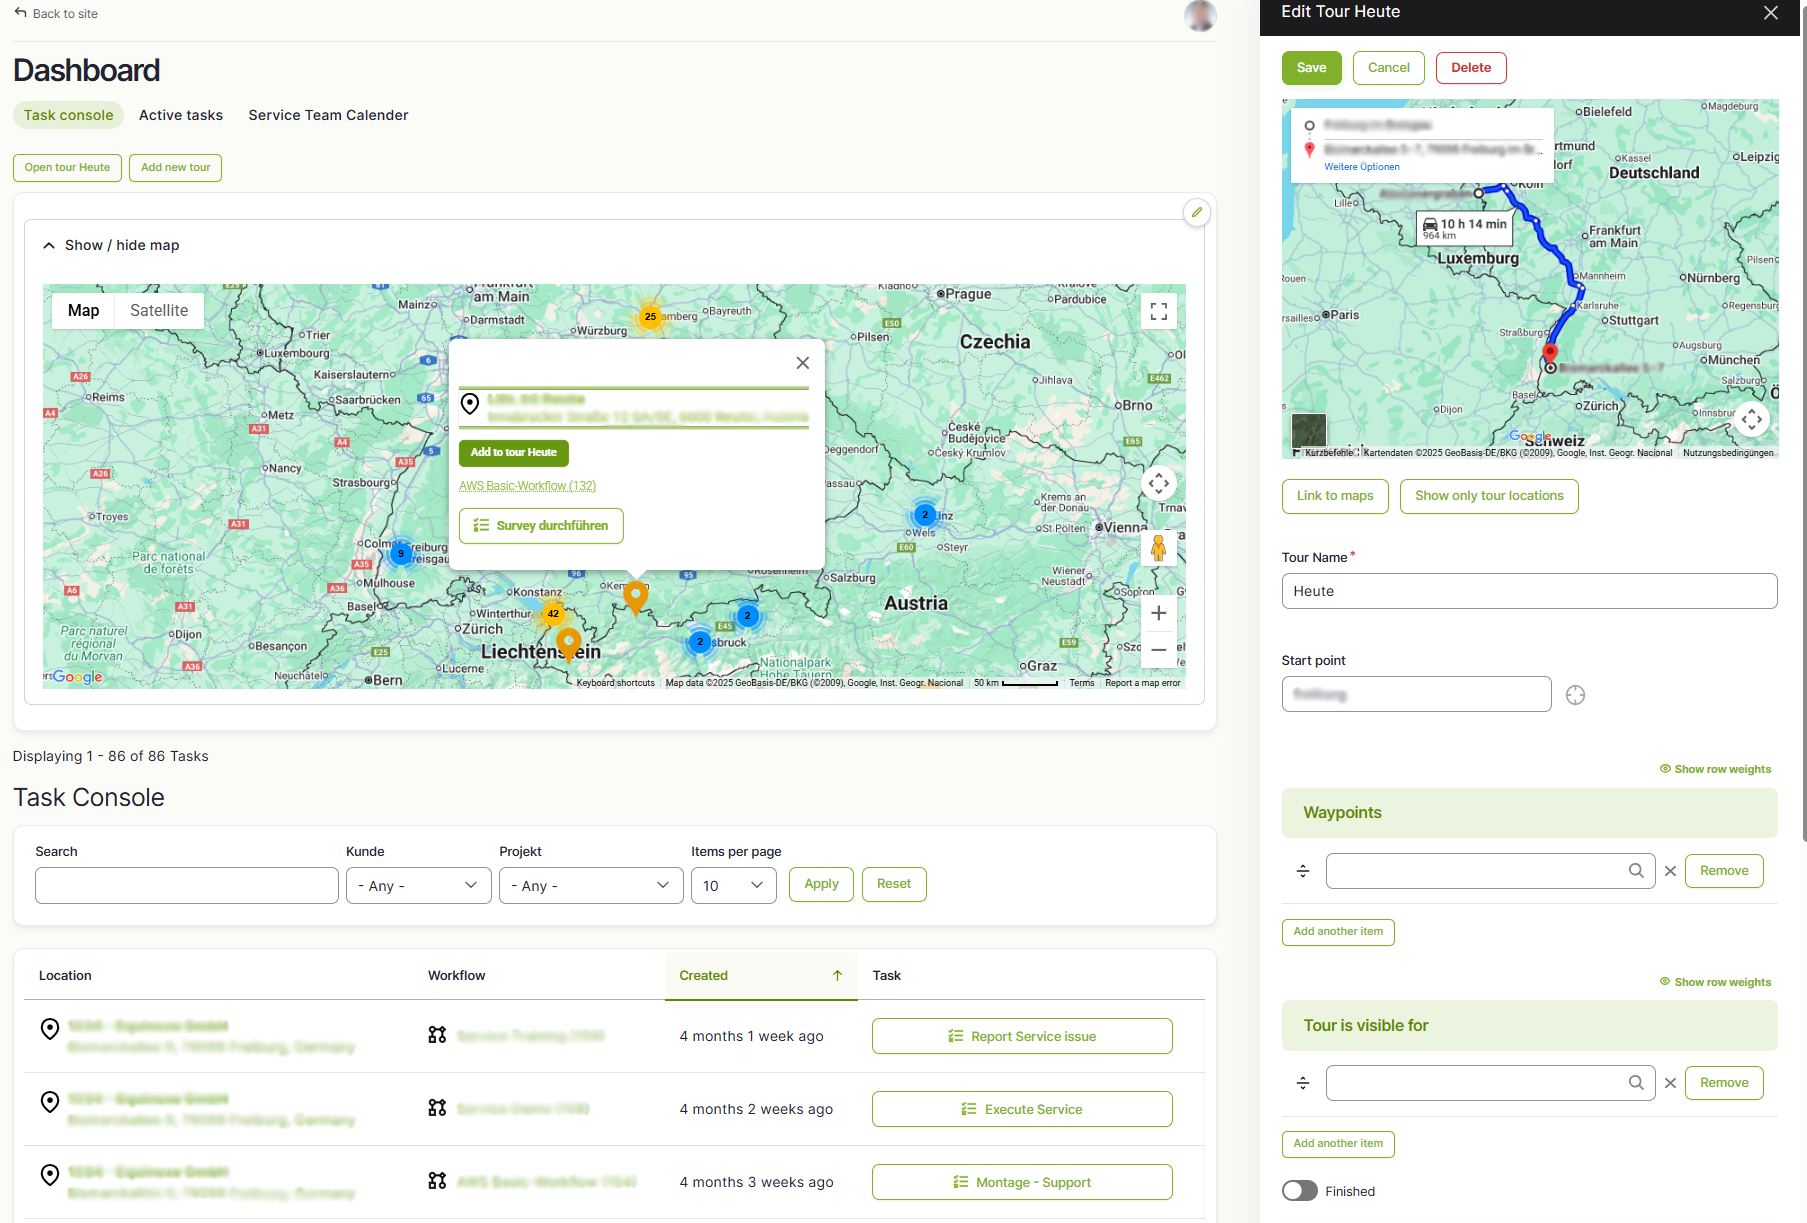1807x1223 pixels.
Task: Open fullscreen view on dashboard map
Action: click(1158, 311)
